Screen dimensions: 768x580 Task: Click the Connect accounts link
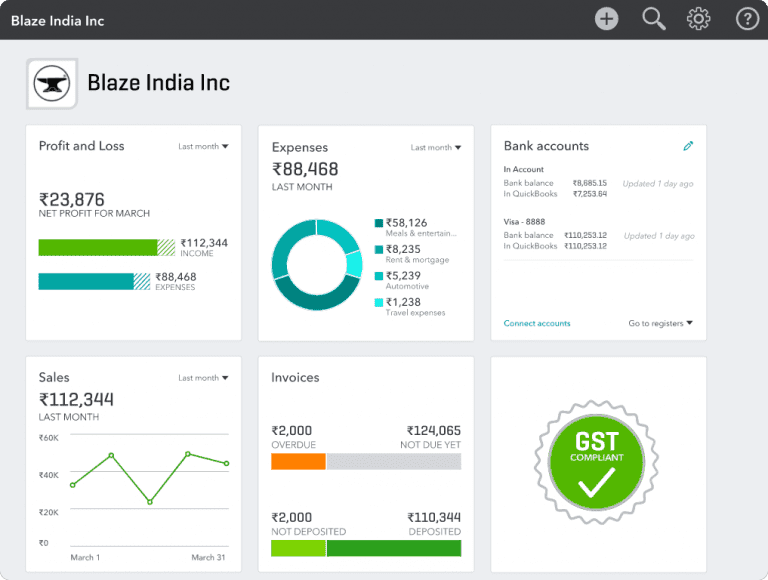[537, 323]
